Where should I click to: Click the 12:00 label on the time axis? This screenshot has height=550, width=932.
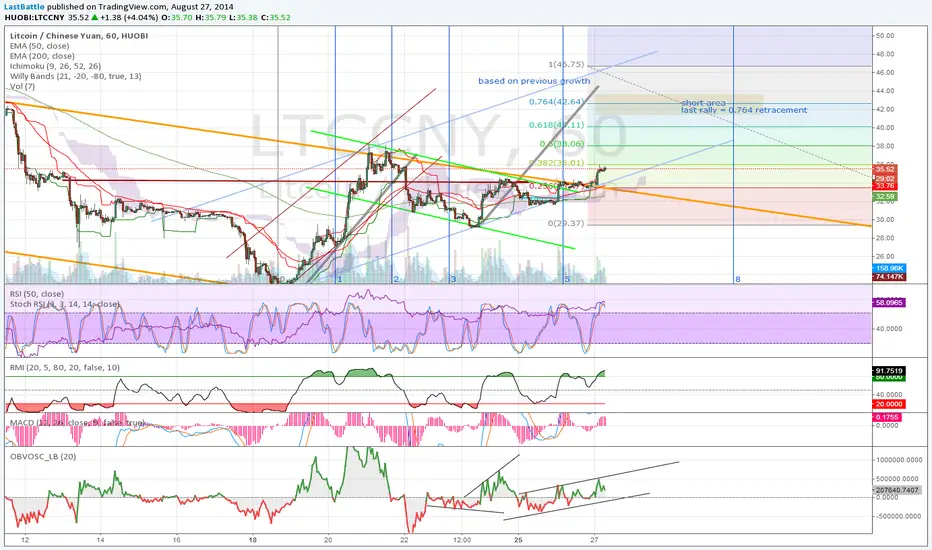[x=462, y=540]
